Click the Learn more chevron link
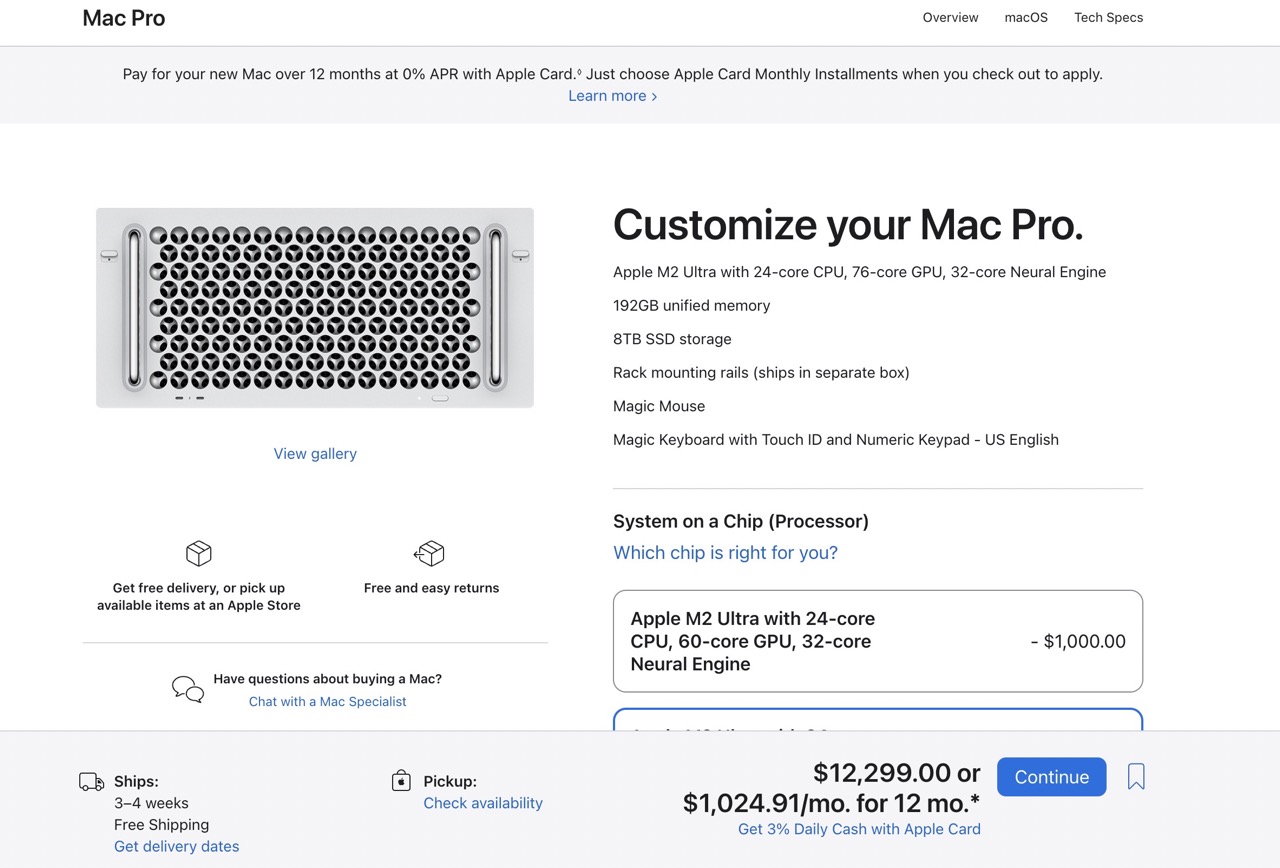This screenshot has height=868, width=1280. click(612, 96)
